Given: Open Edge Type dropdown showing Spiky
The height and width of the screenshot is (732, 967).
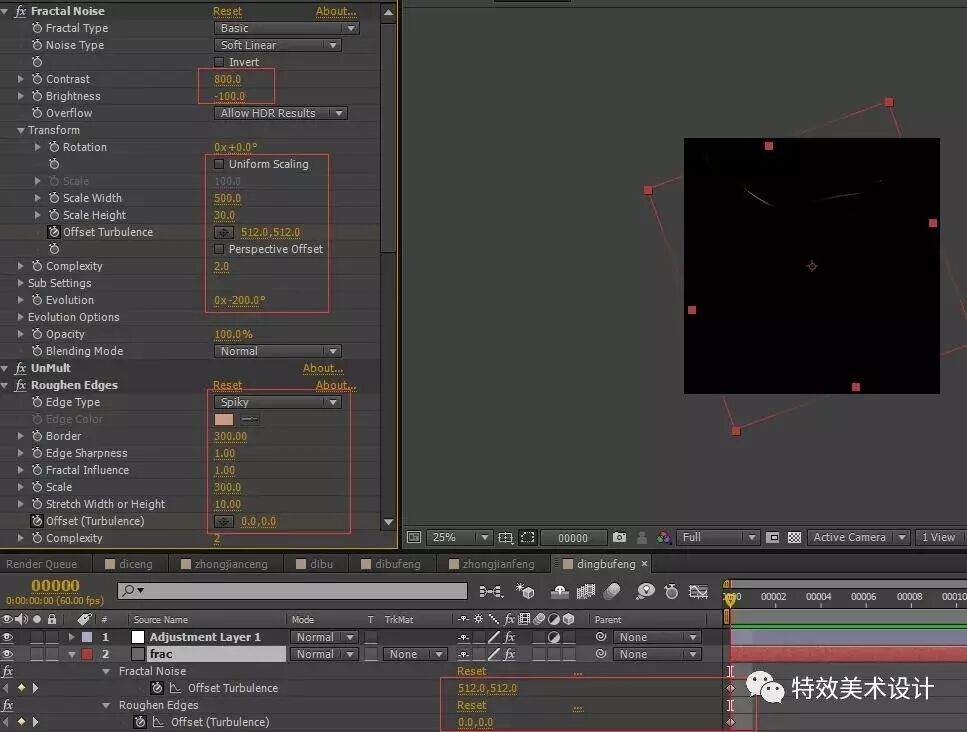Looking at the screenshot, I should coord(278,402).
